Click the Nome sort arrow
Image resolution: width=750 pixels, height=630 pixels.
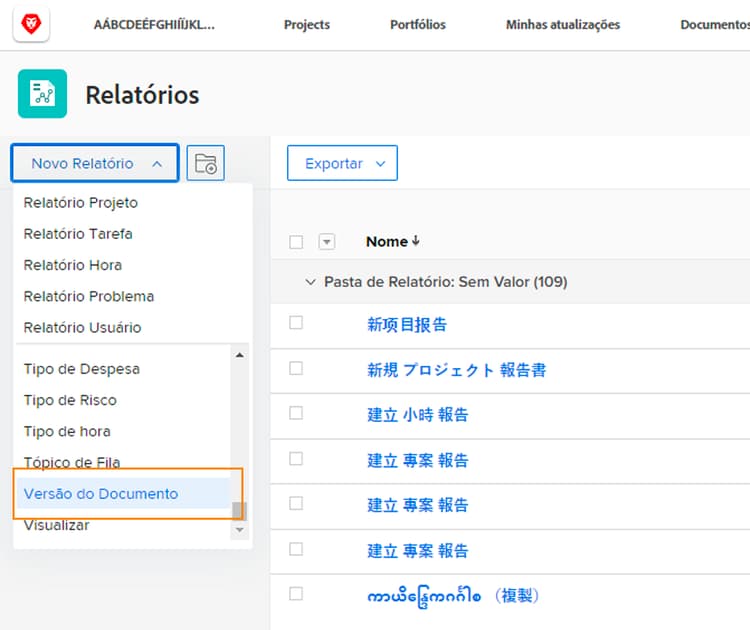pos(416,241)
